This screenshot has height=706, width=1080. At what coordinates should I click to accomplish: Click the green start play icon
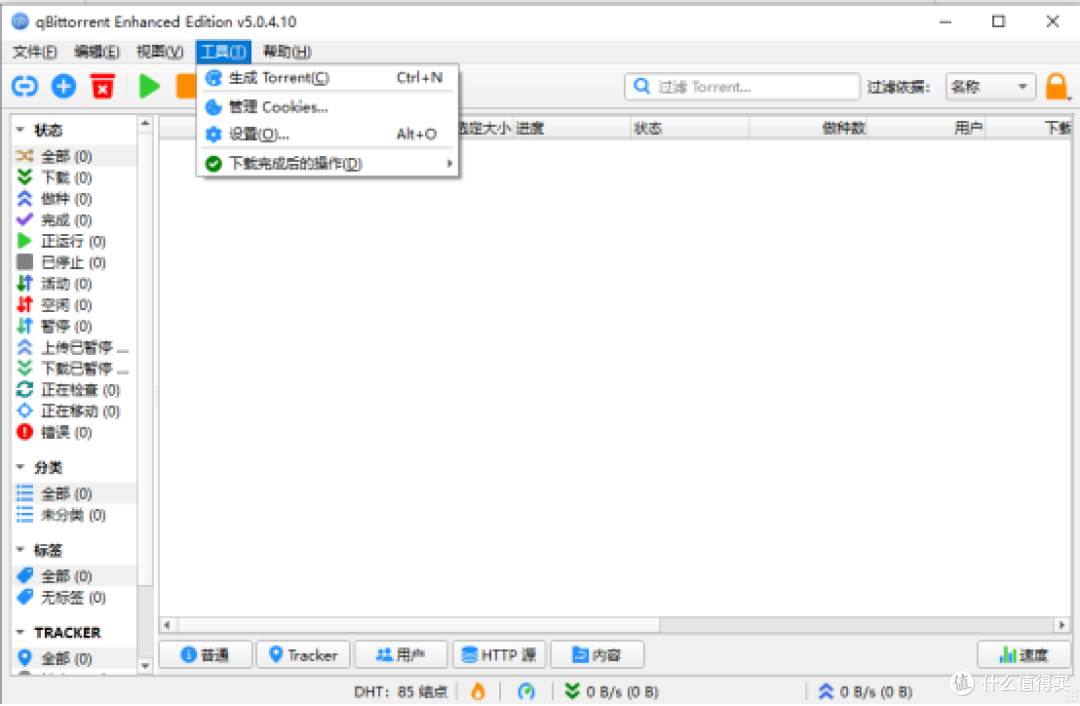149,87
